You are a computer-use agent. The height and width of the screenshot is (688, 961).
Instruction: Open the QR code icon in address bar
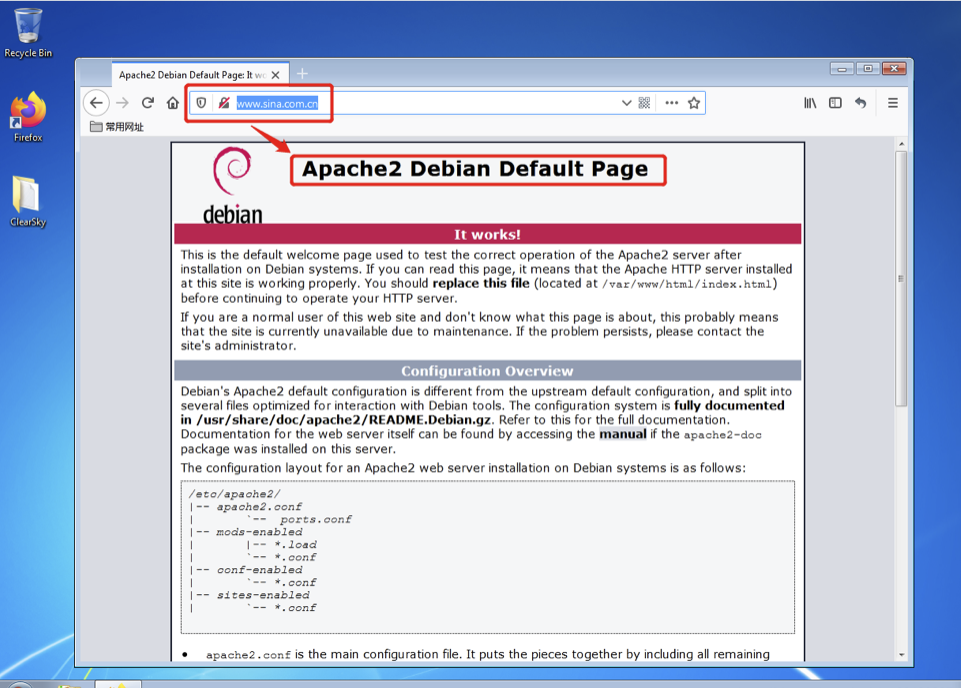pyautogui.click(x=644, y=103)
